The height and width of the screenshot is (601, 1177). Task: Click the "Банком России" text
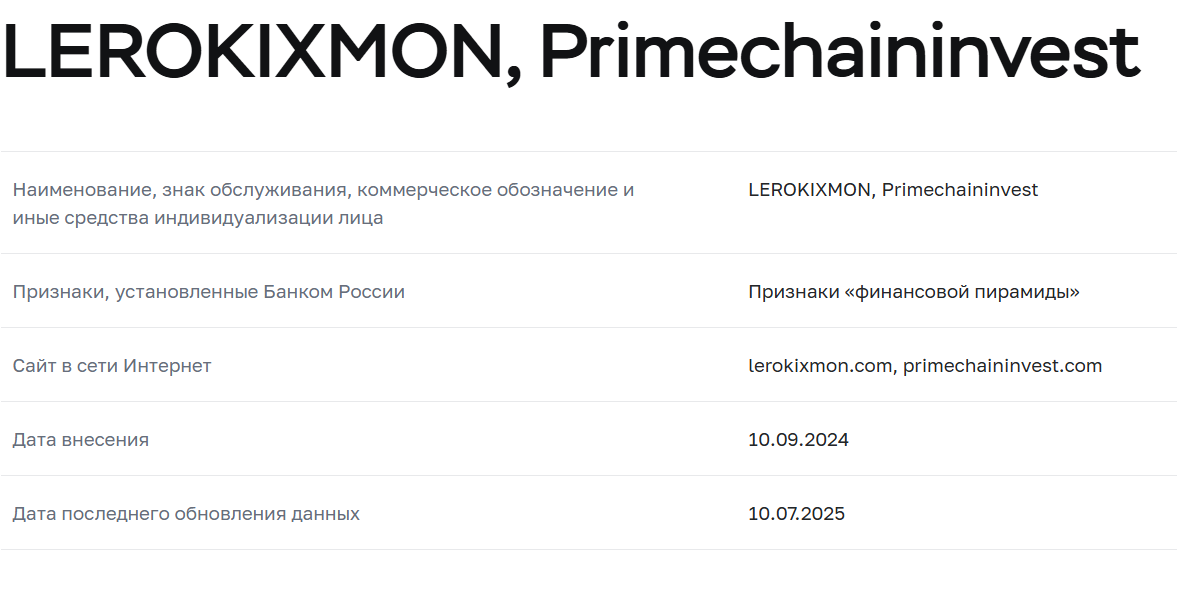pyautogui.click(x=334, y=292)
